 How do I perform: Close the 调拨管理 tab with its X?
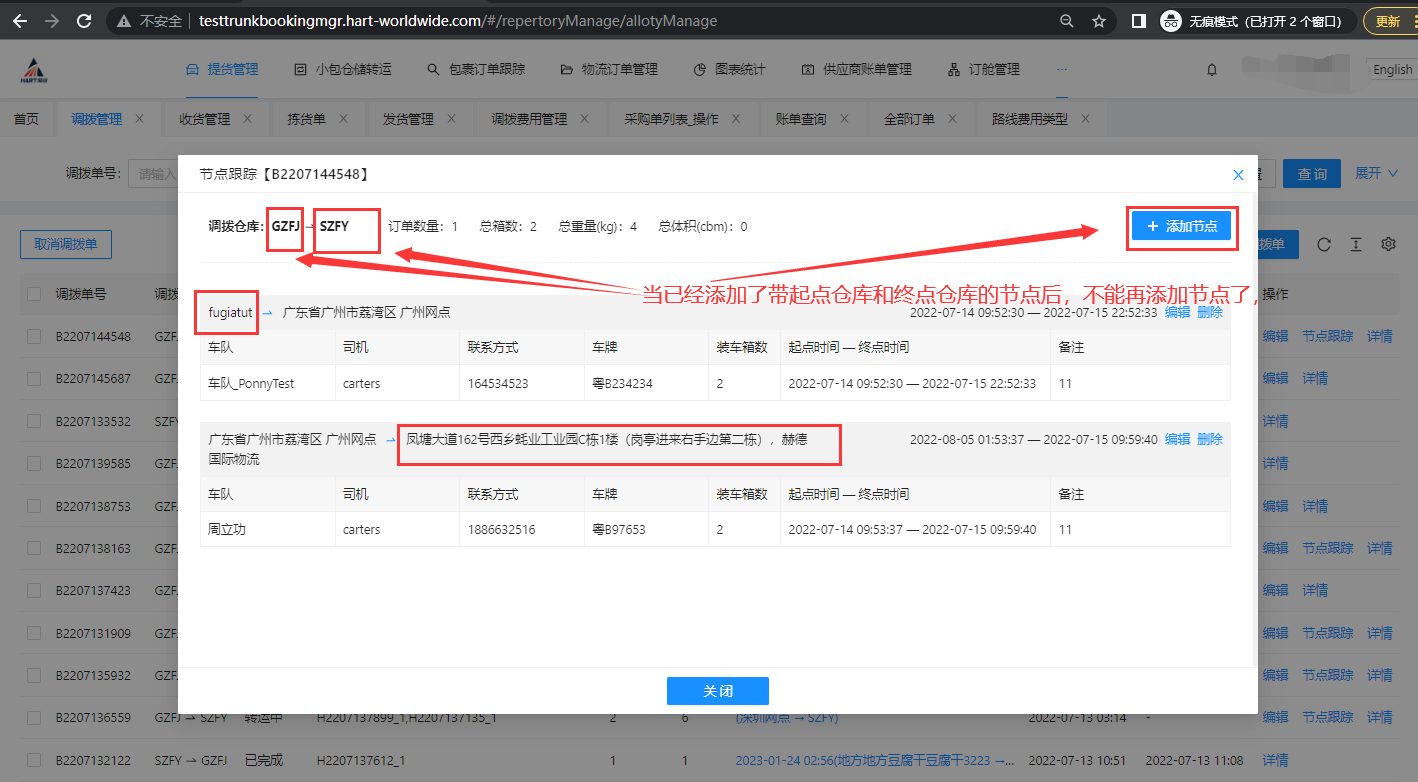tap(140, 119)
